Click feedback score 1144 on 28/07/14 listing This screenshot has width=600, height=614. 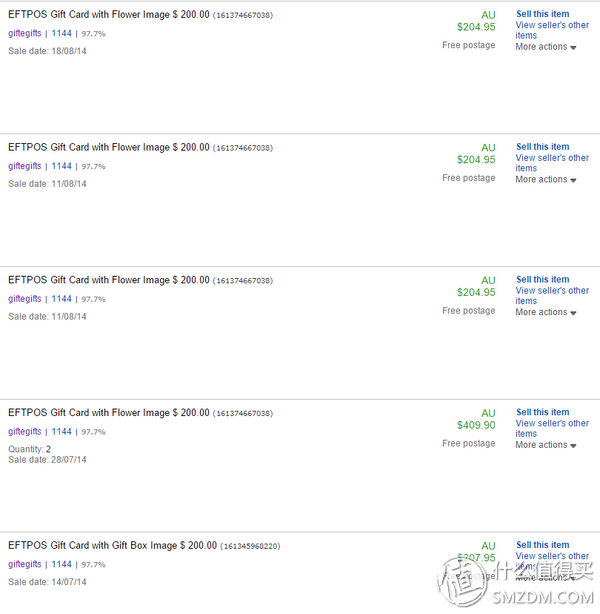pyautogui.click(x=62, y=432)
